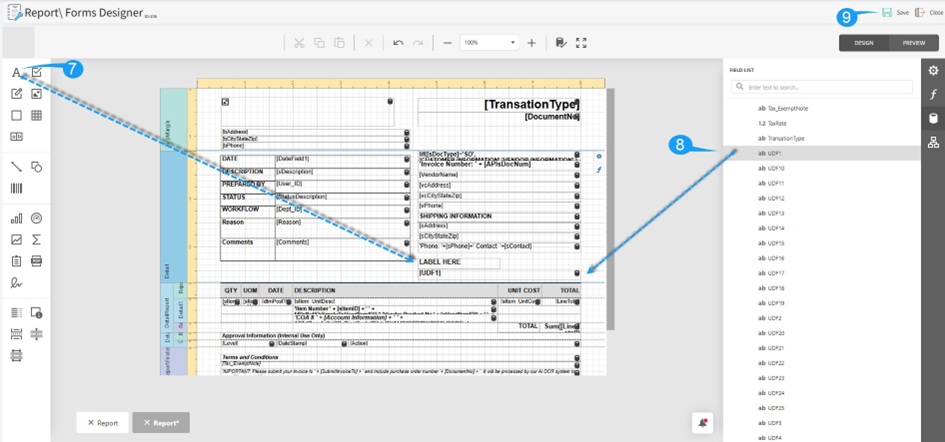Select the Table control tool
The image size is (945, 442).
pos(37,116)
